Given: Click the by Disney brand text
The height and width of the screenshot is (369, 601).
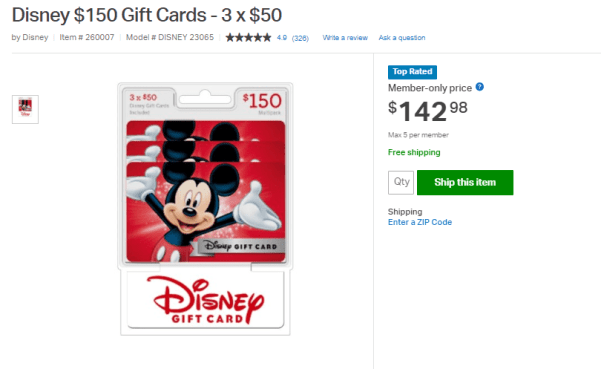Looking at the screenshot, I should click(30, 37).
